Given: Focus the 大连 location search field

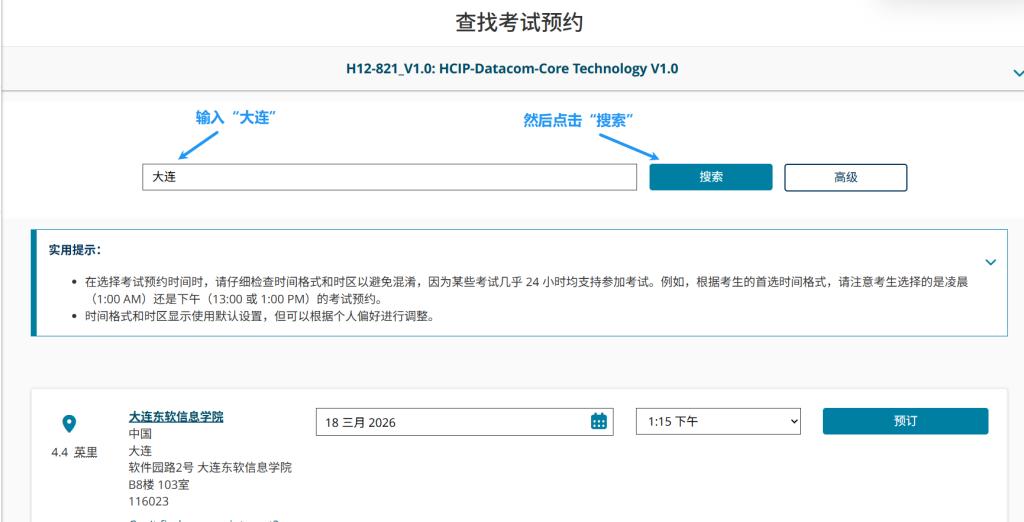Looking at the screenshot, I should 389,177.
